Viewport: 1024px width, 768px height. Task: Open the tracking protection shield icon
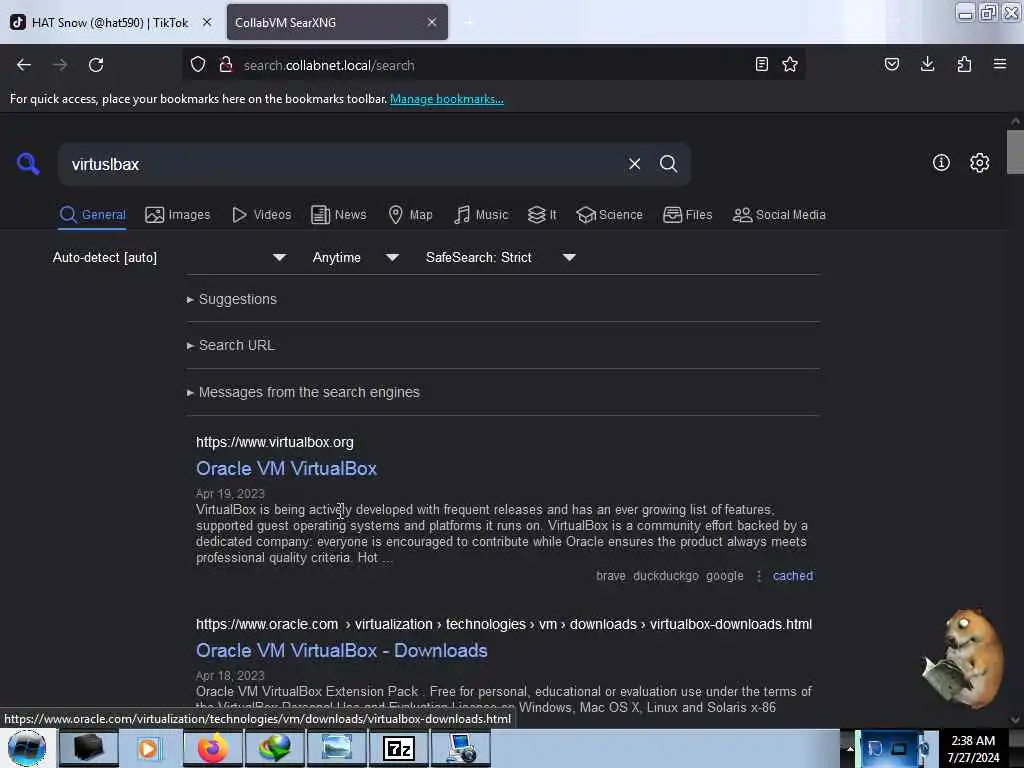tap(198, 64)
